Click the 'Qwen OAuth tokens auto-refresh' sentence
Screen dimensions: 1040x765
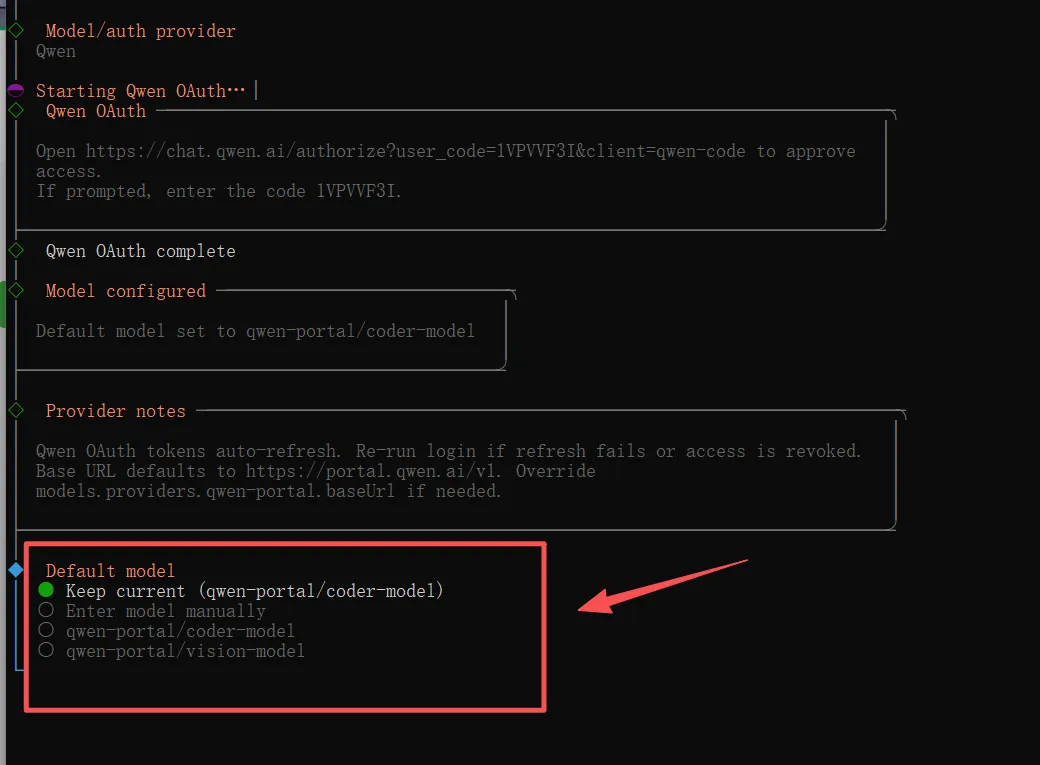pyautogui.click(x=189, y=451)
